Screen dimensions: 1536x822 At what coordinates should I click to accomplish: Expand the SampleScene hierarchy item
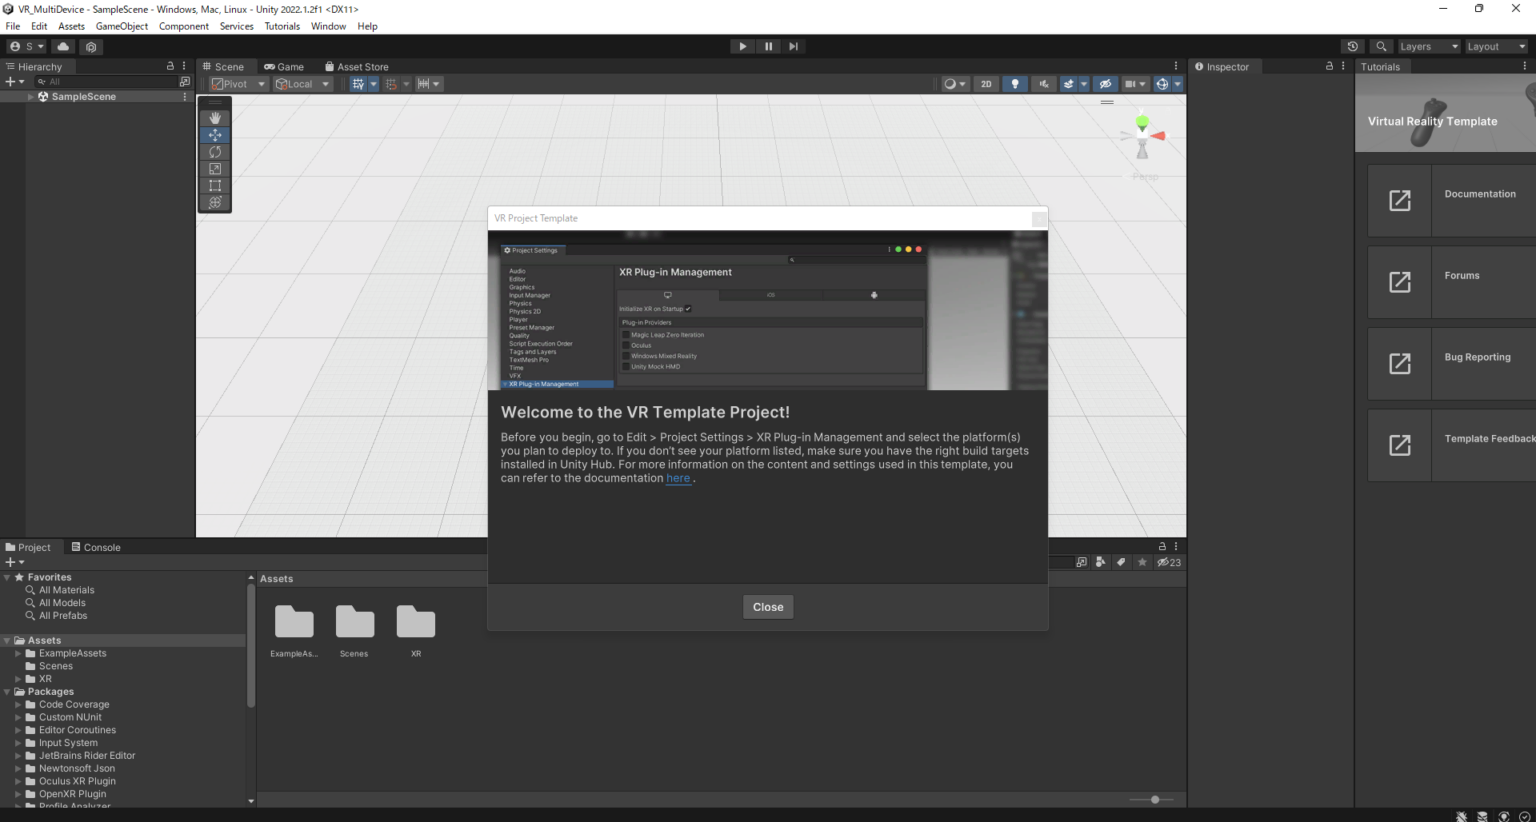coord(30,97)
